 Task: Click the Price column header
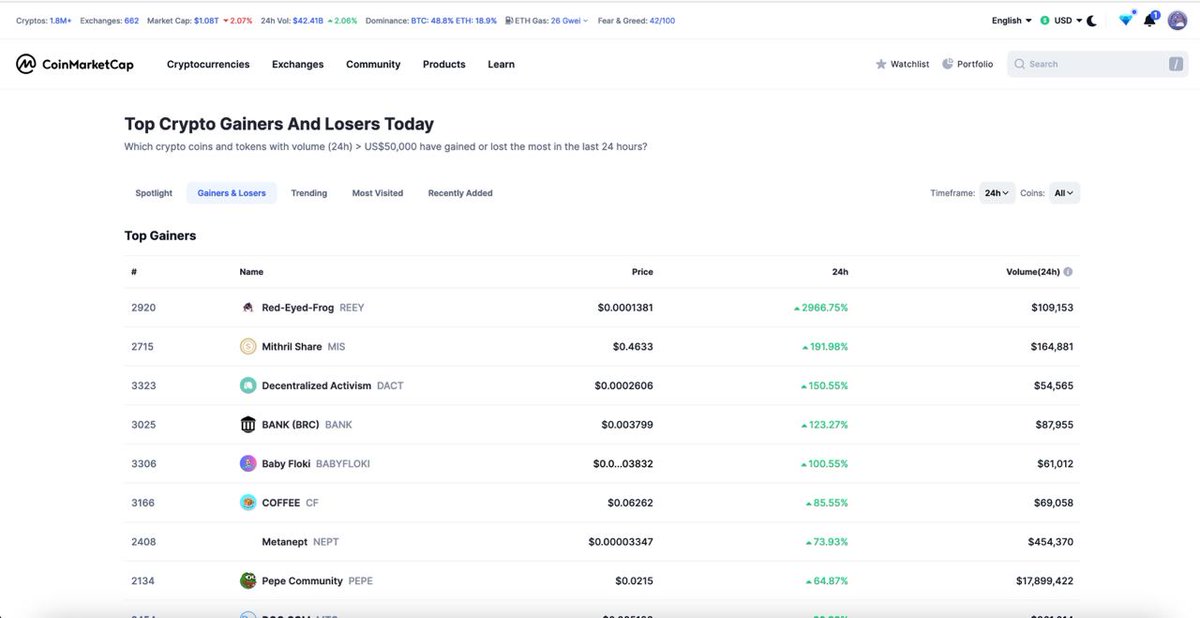click(642, 272)
